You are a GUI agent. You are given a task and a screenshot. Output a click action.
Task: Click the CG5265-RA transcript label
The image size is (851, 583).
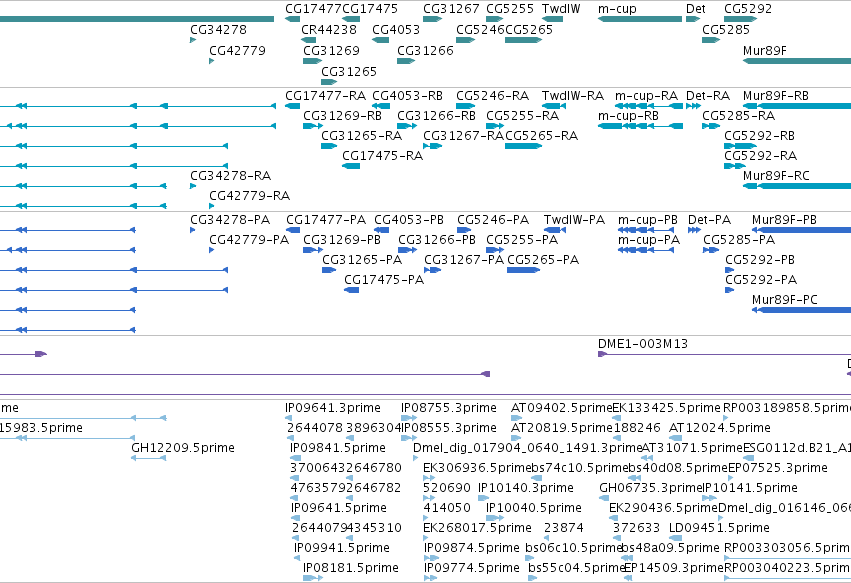[x=541, y=136]
